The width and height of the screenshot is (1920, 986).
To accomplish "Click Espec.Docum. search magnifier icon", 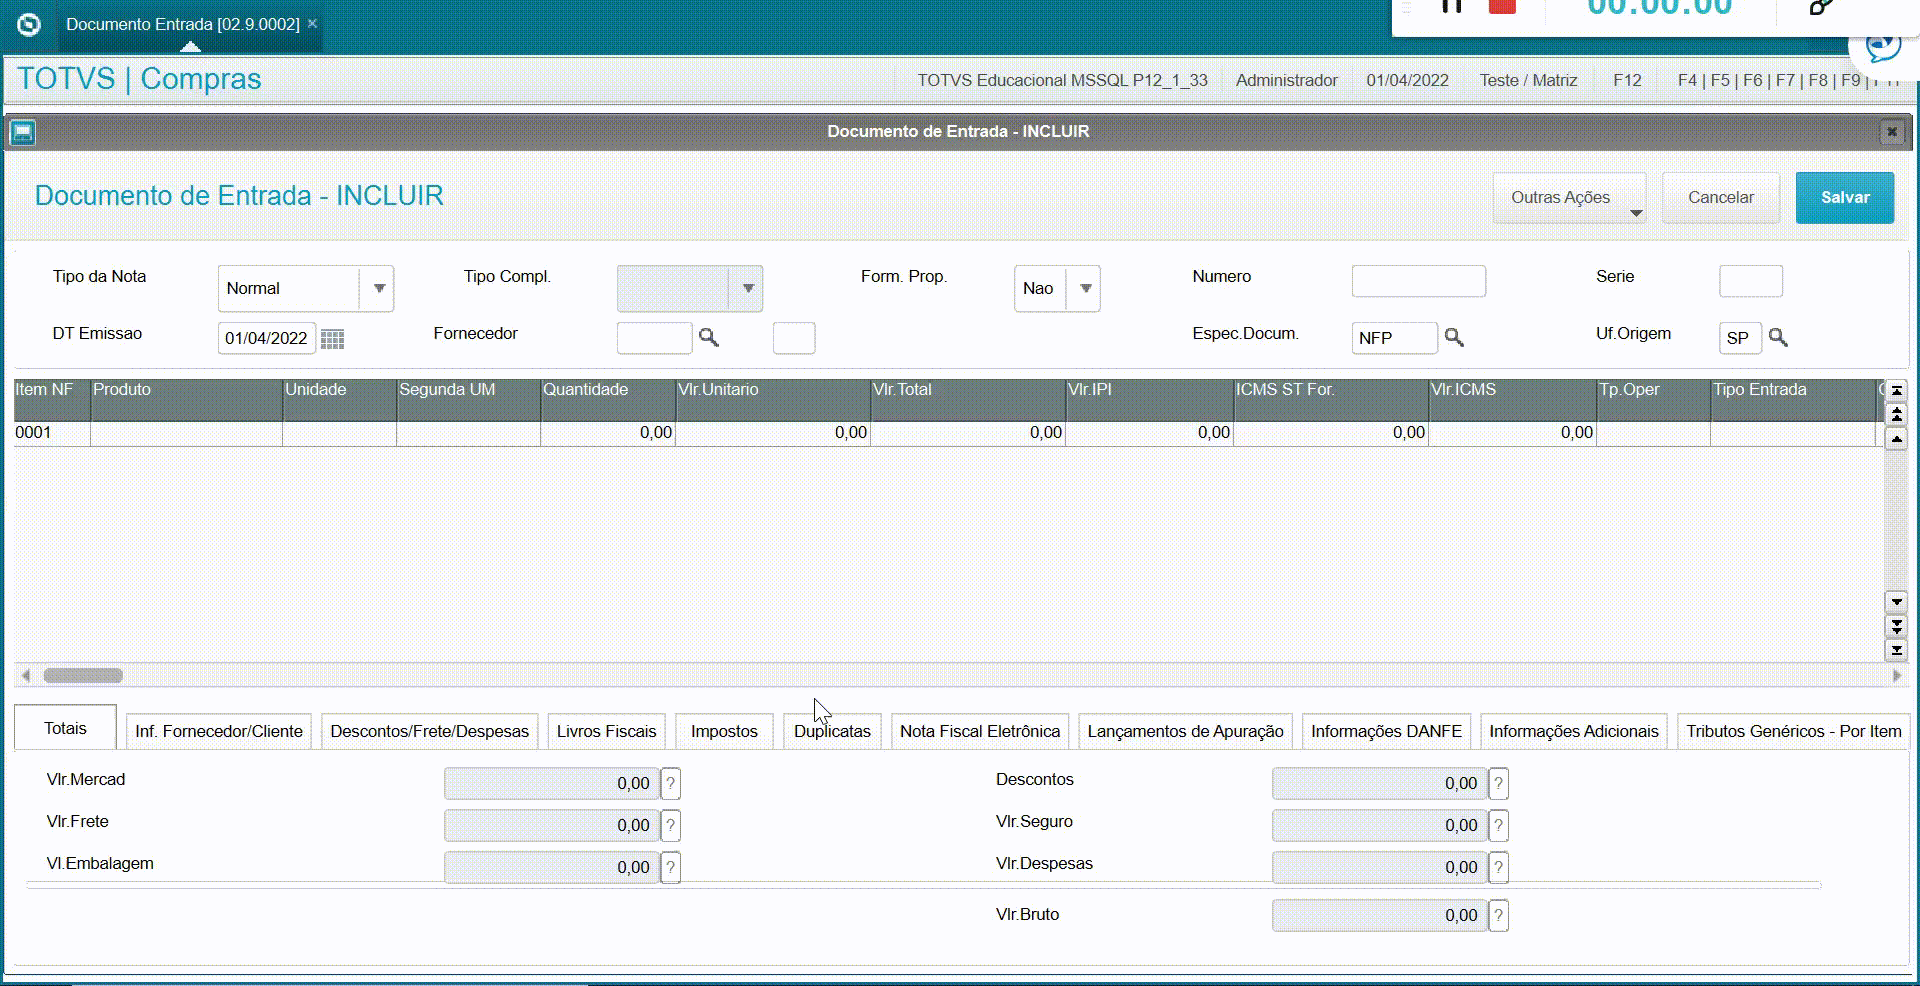I will 1454,338.
